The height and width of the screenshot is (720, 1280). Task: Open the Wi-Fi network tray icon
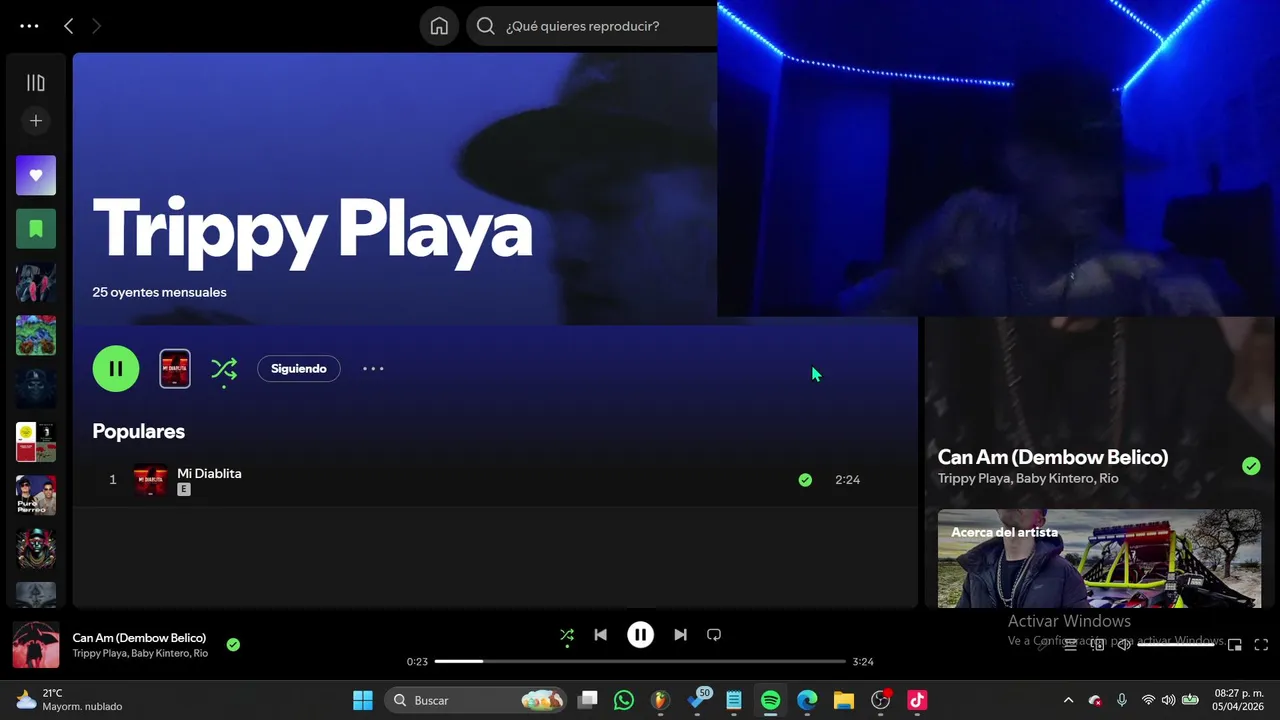(1148, 700)
